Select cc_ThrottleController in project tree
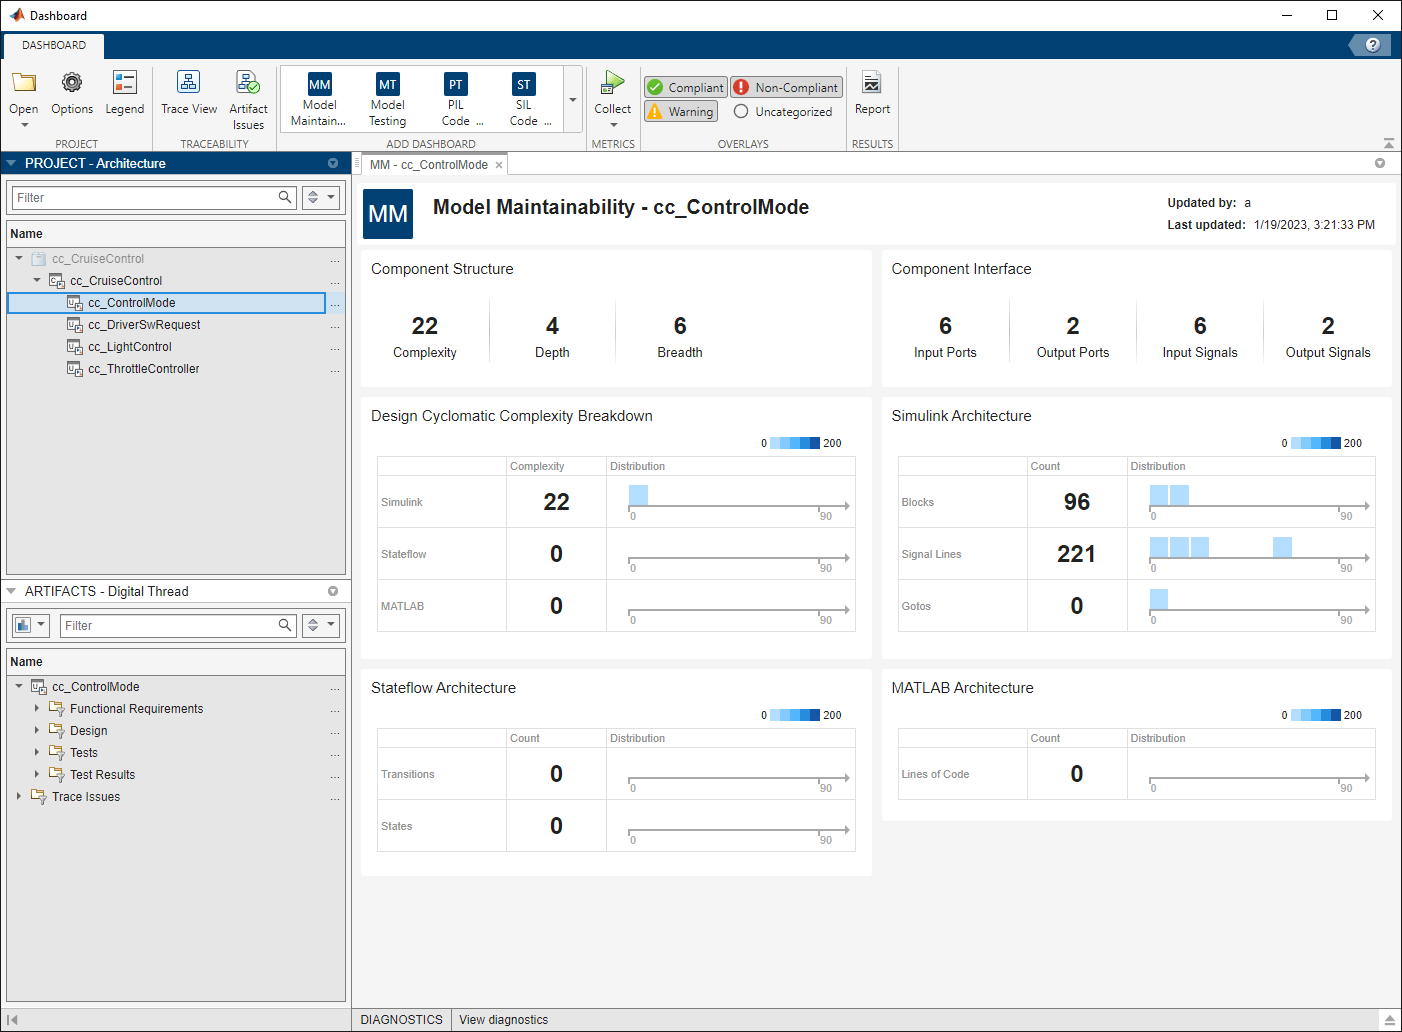The image size is (1402, 1032). pos(144,368)
